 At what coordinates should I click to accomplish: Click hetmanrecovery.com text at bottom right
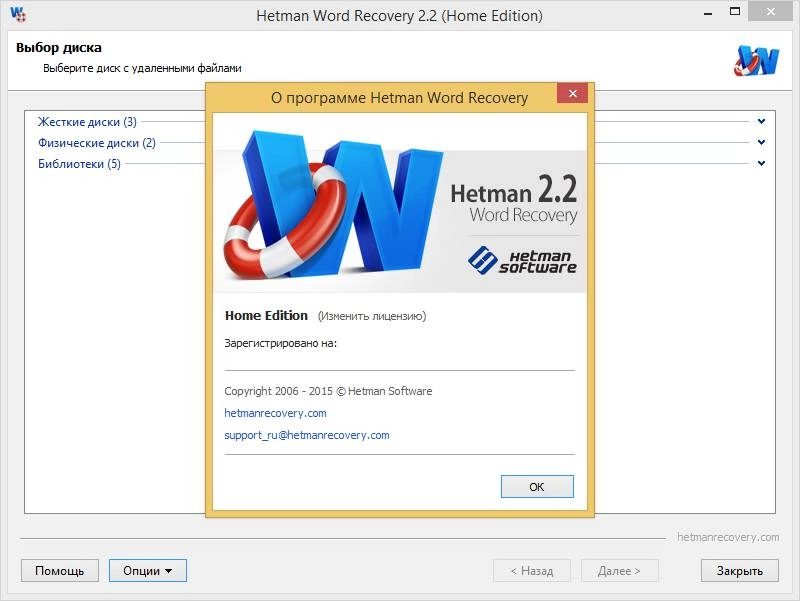pos(728,537)
